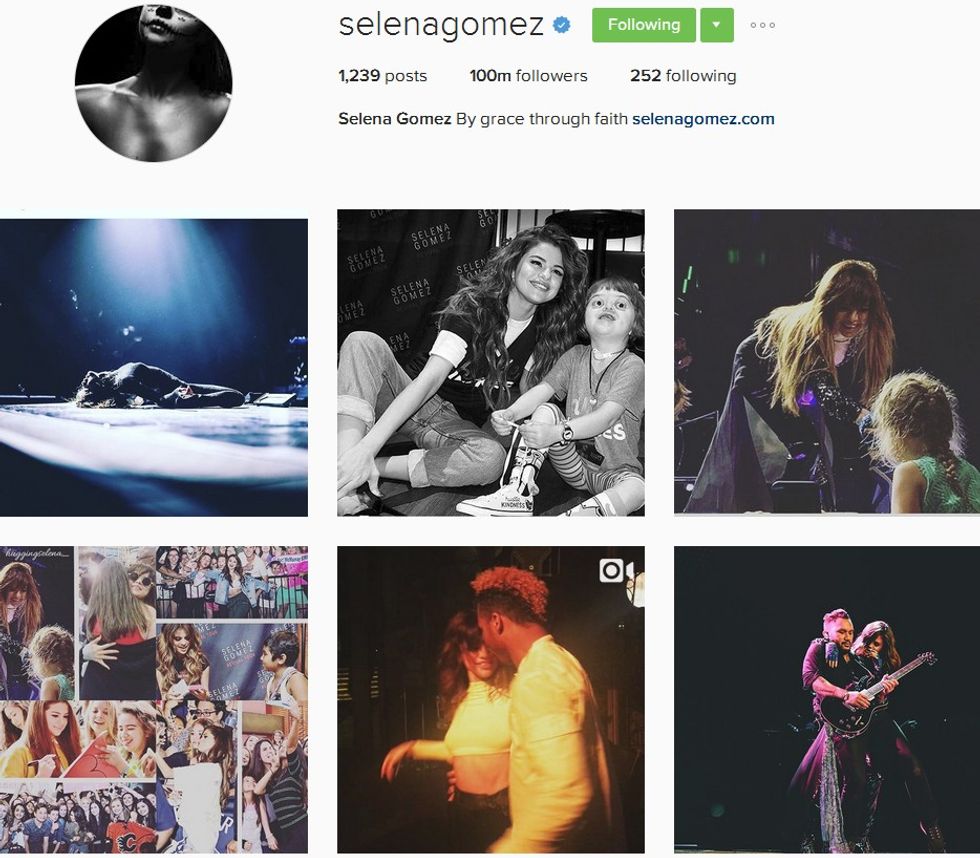Open the blue spotlight stage photo
Screen dimensions: 980x858
(x=154, y=367)
